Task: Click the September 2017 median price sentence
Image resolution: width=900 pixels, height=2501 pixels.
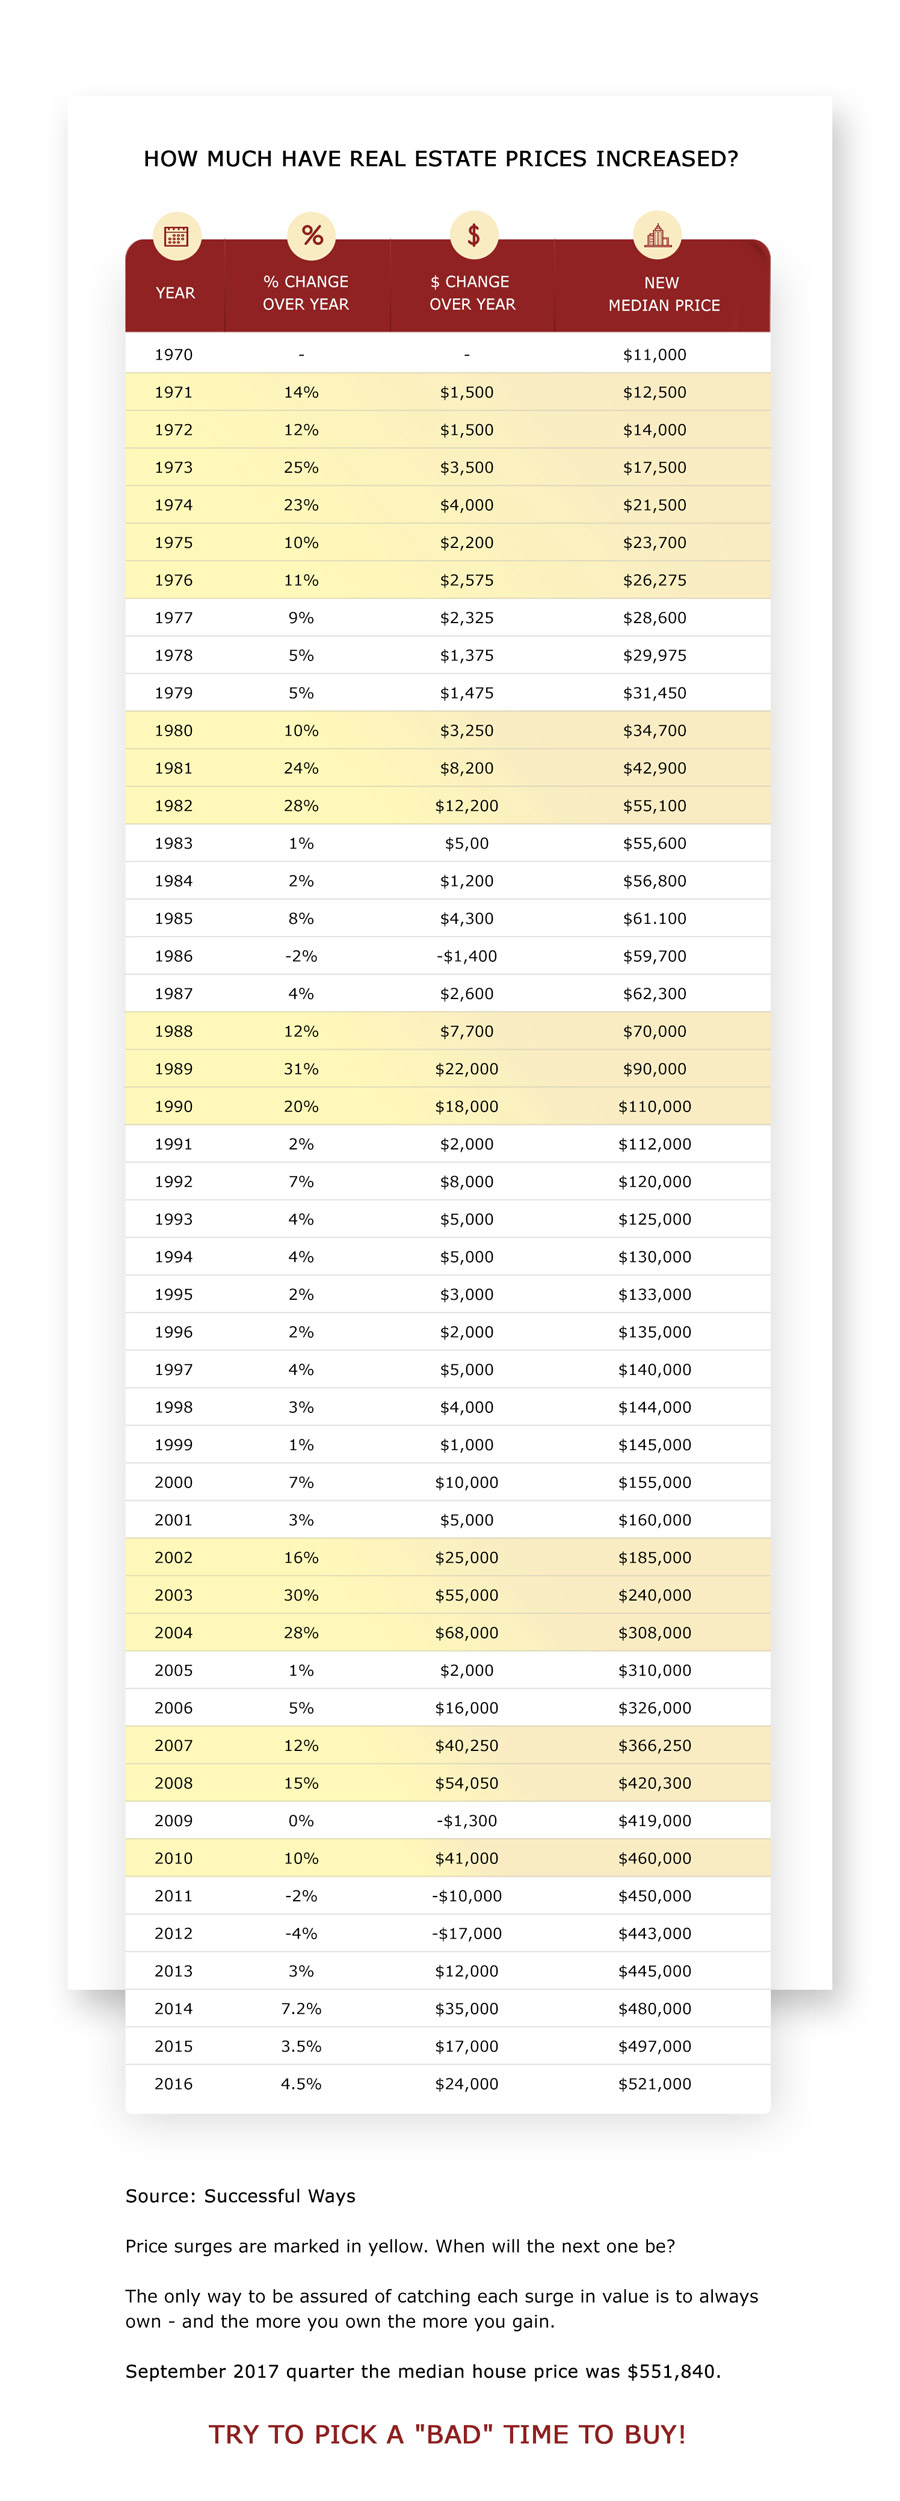Action: [423, 2371]
